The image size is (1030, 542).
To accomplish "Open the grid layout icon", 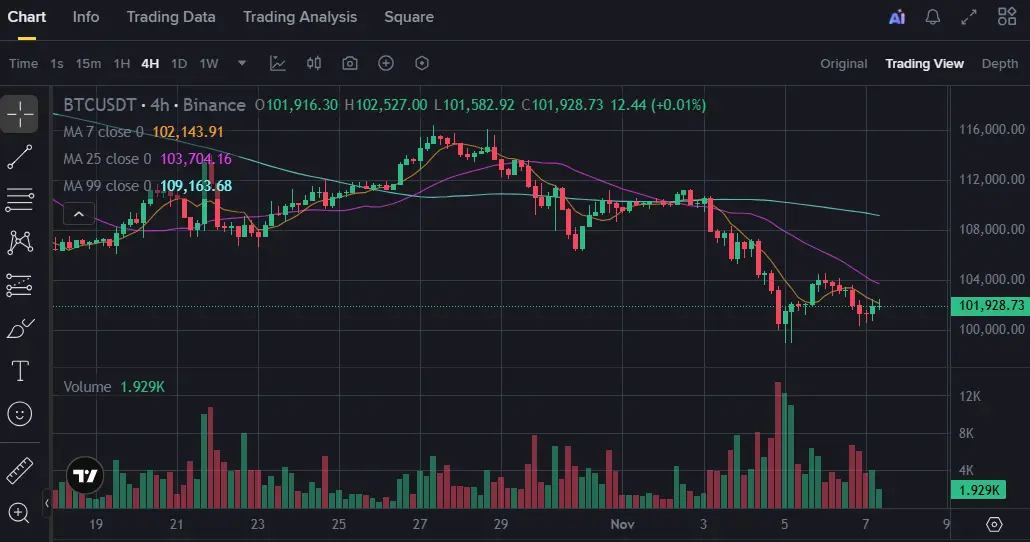I will point(1006,16).
